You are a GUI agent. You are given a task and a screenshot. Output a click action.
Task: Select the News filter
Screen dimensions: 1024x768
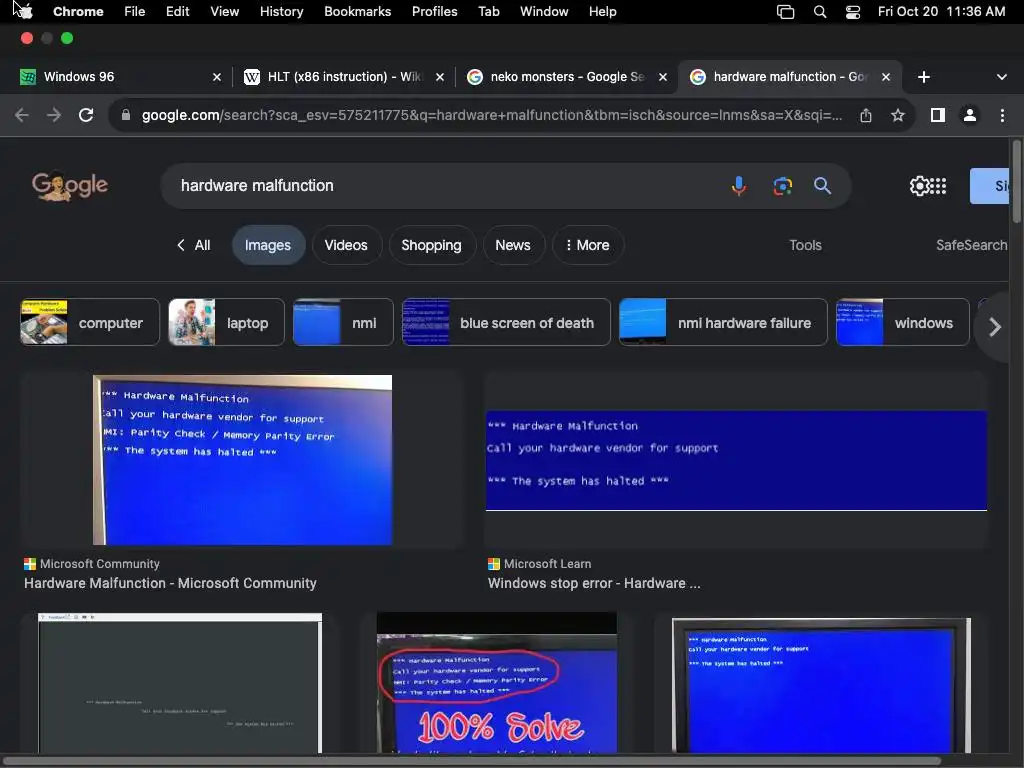tap(513, 246)
